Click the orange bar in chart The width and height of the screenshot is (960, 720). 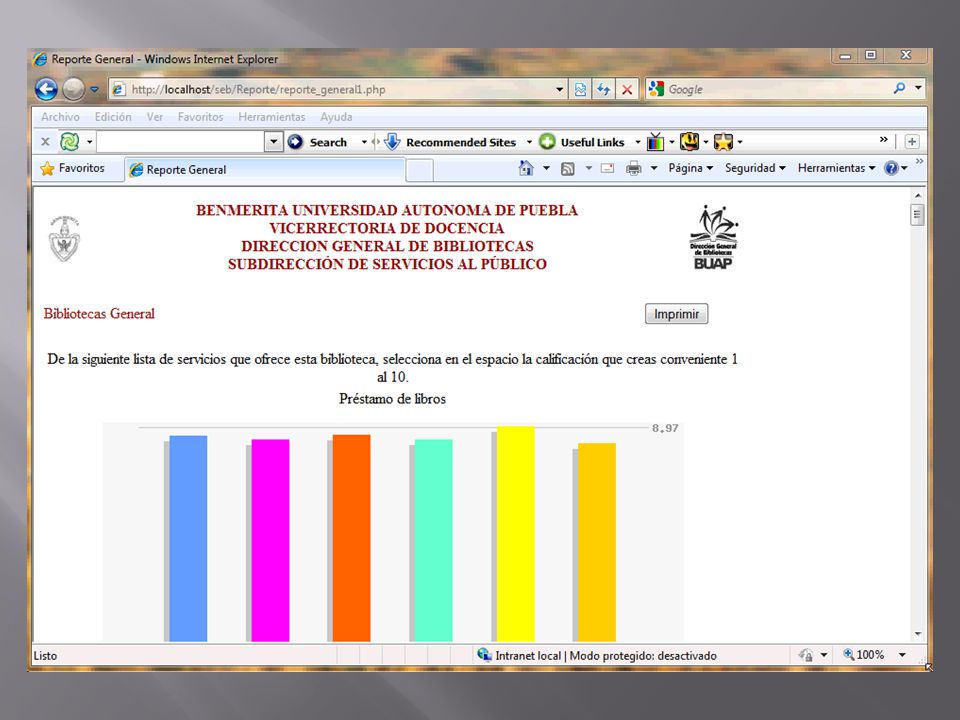351,538
